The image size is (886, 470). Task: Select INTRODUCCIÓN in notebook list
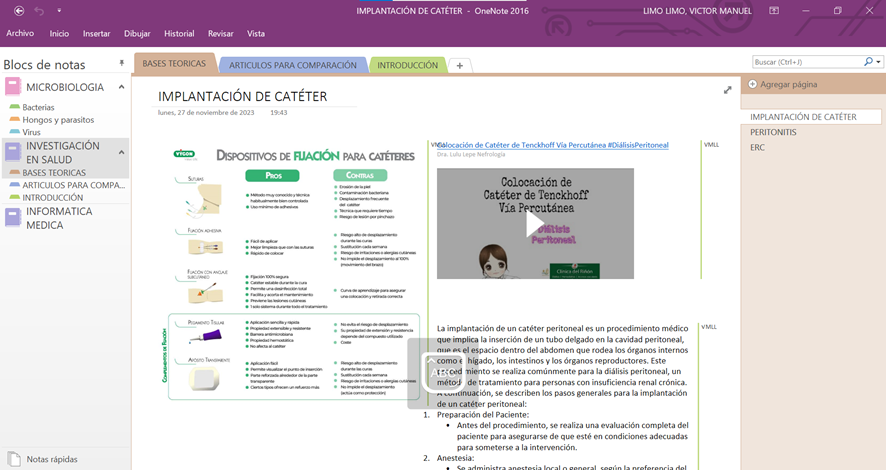pyautogui.click(x=53, y=197)
